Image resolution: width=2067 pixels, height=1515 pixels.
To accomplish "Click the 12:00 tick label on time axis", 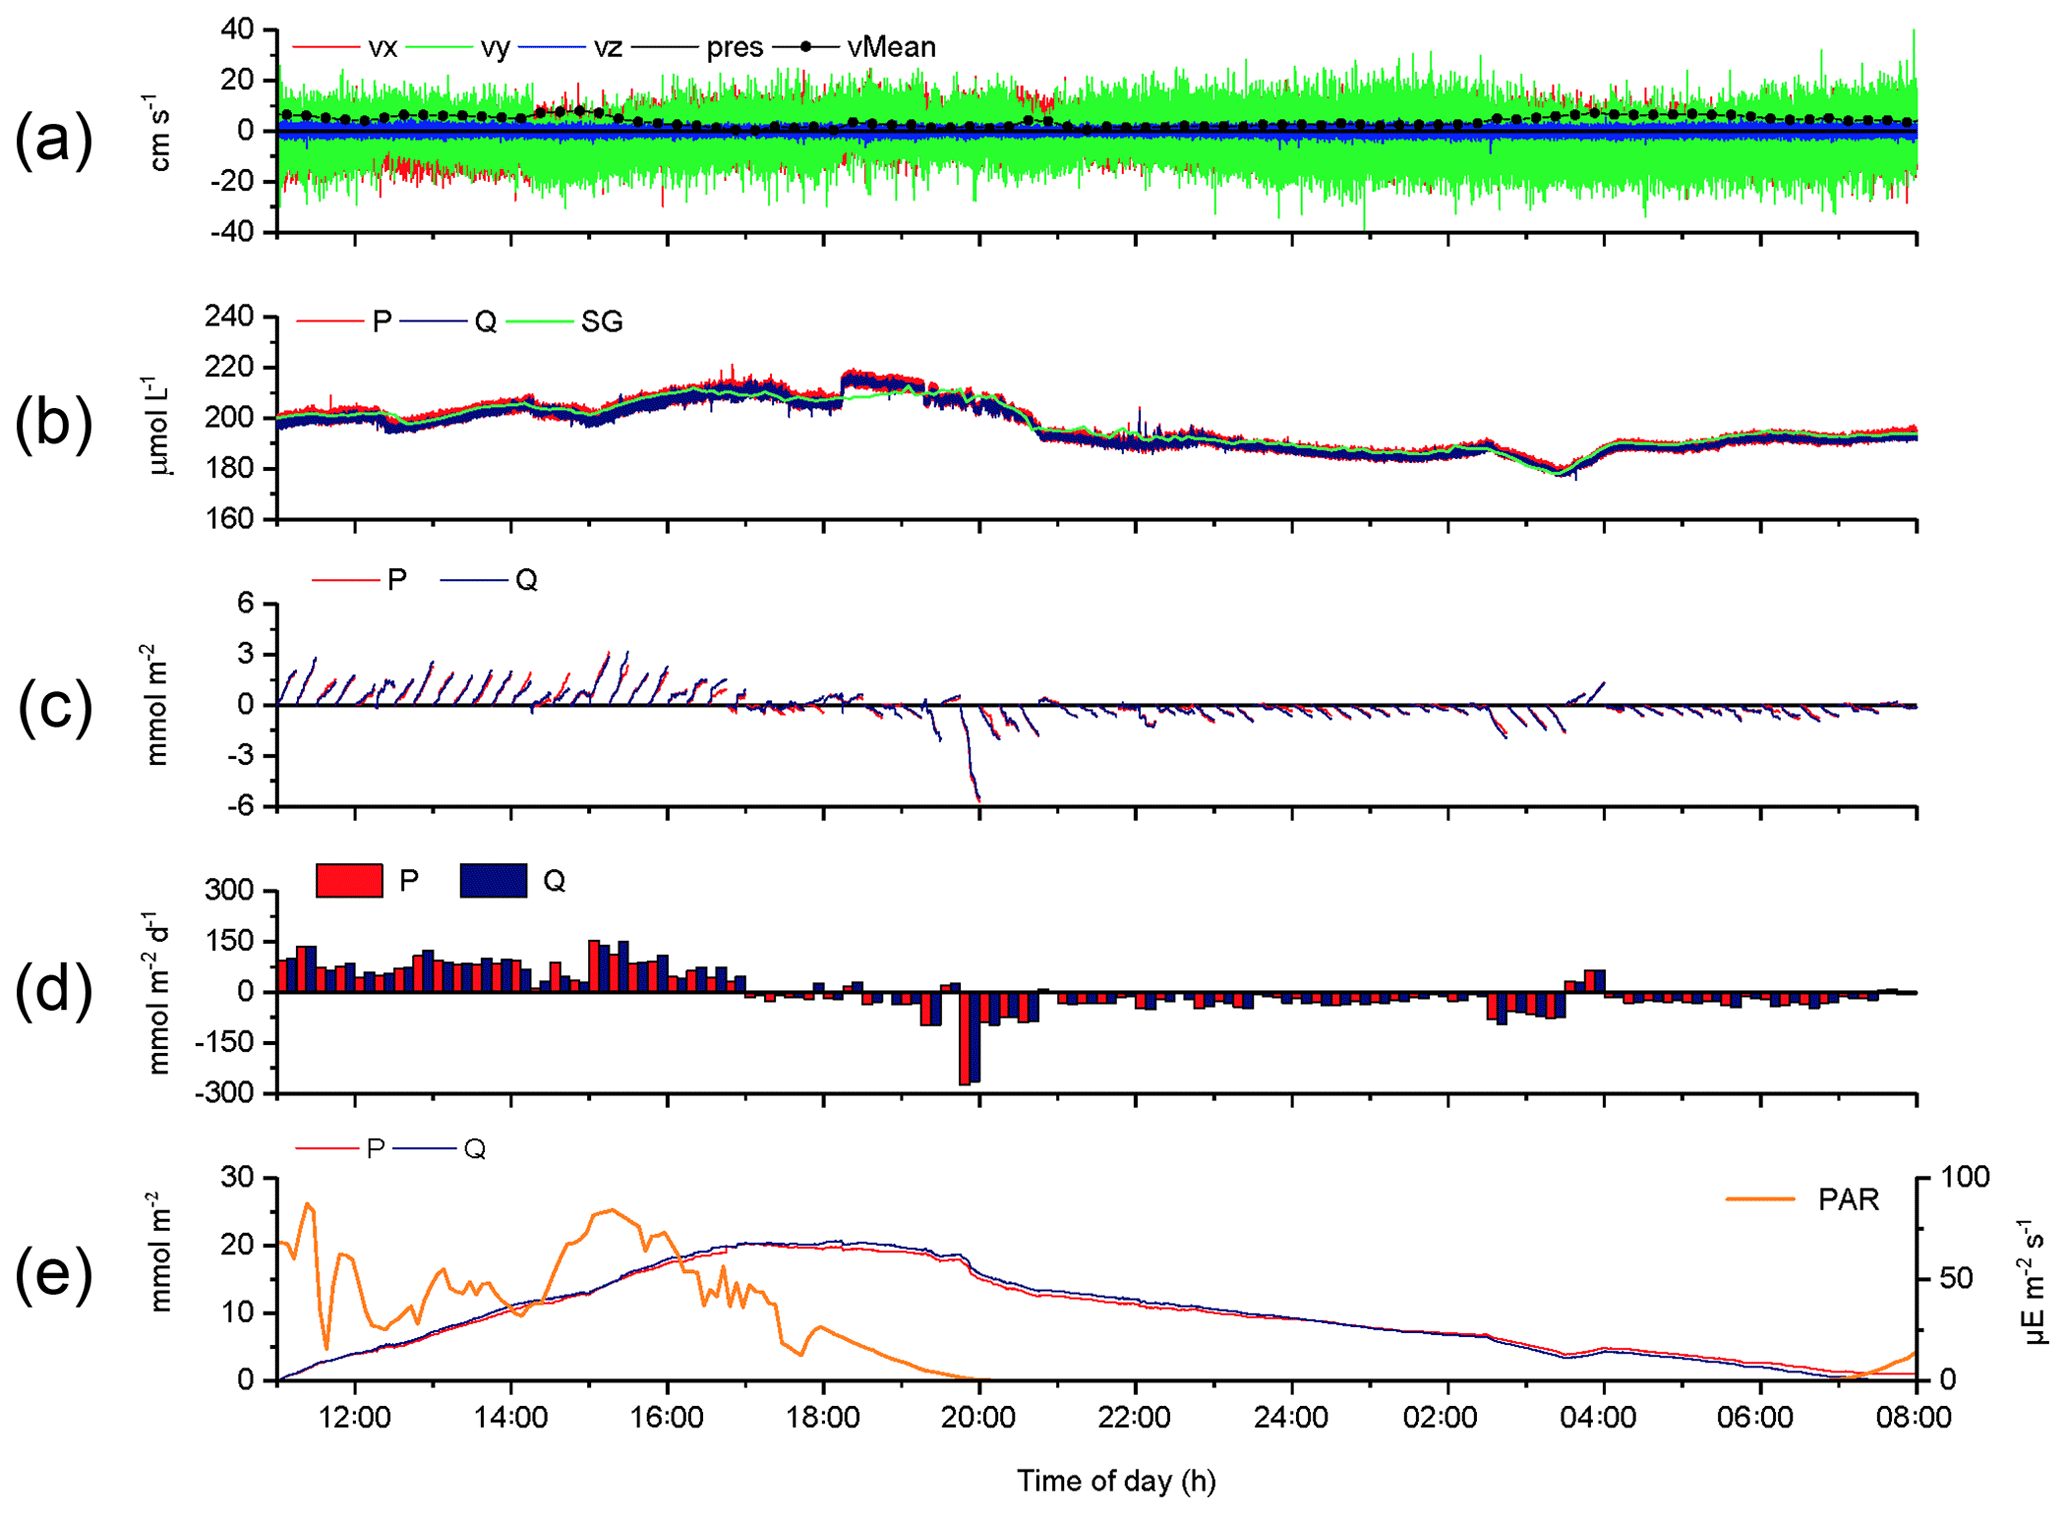I will (355, 1418).
